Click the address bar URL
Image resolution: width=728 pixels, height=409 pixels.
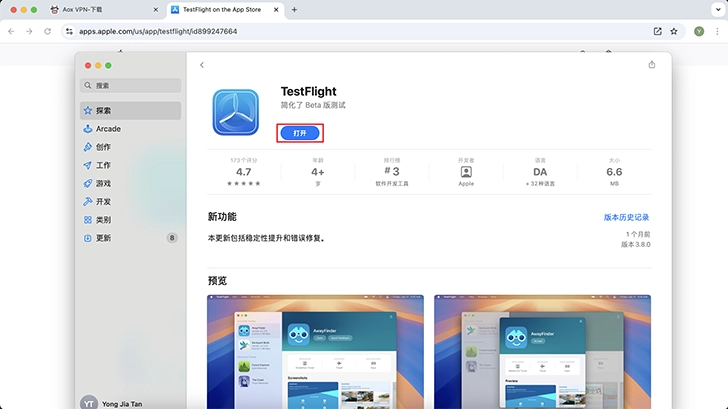[x=158, y=31]
